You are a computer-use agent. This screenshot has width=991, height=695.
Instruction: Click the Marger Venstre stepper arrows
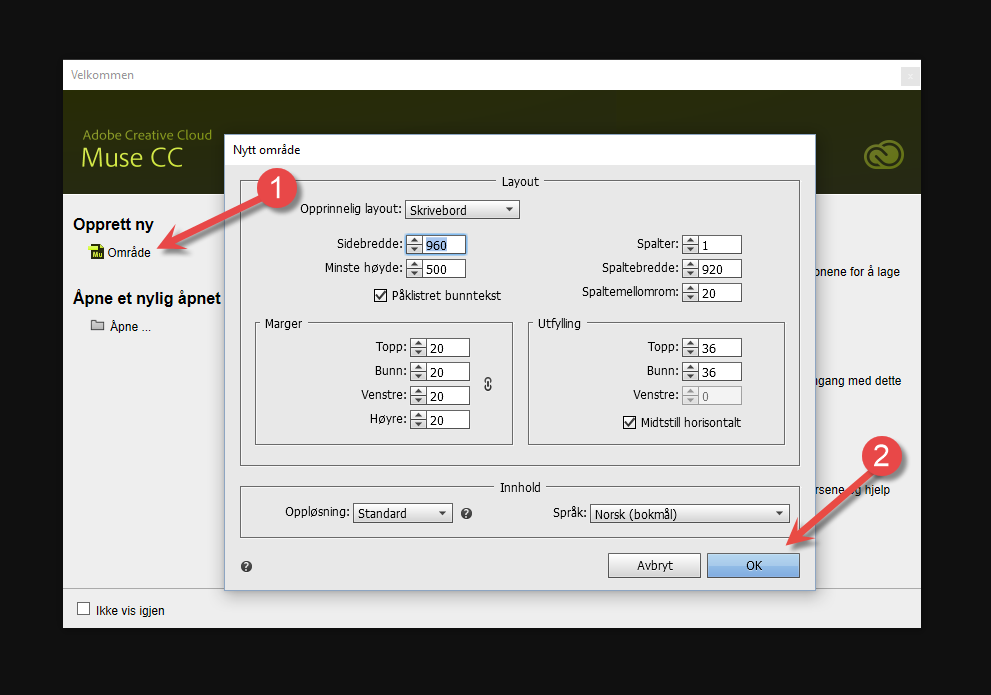[418, 396]
